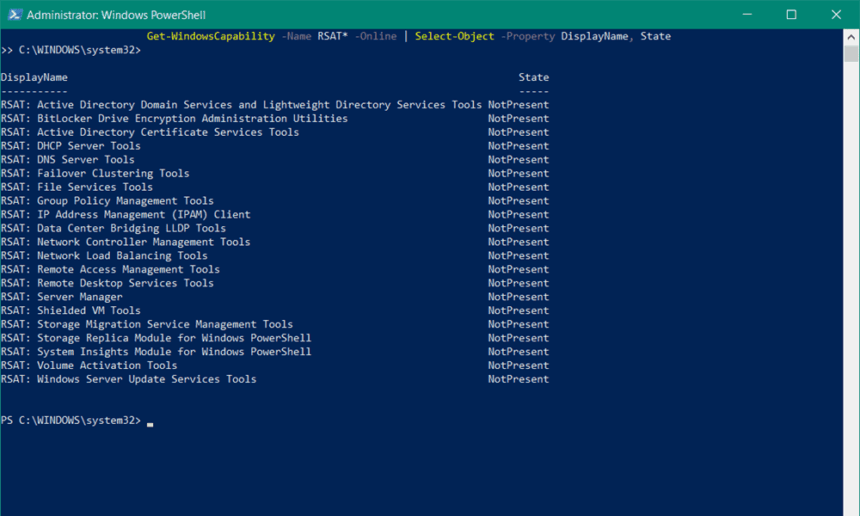This screenshot has height=516, width=860.
Task: Maximize the PowerShell window
Action: pos(791,15)
